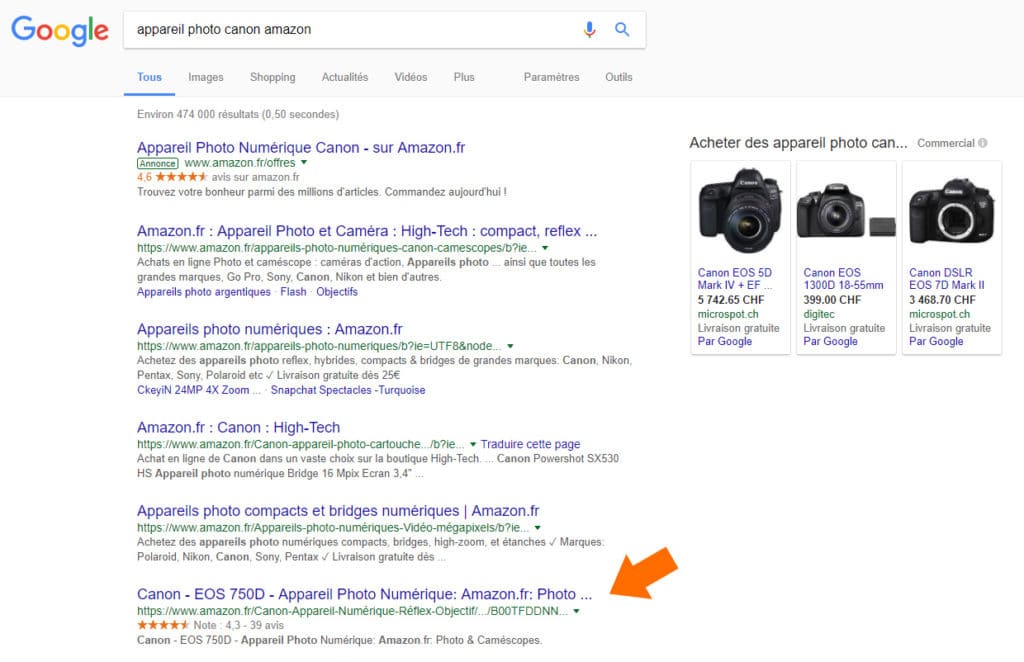
Task: Open the Objectifs sitelink
Action: [x=337, y=292]
